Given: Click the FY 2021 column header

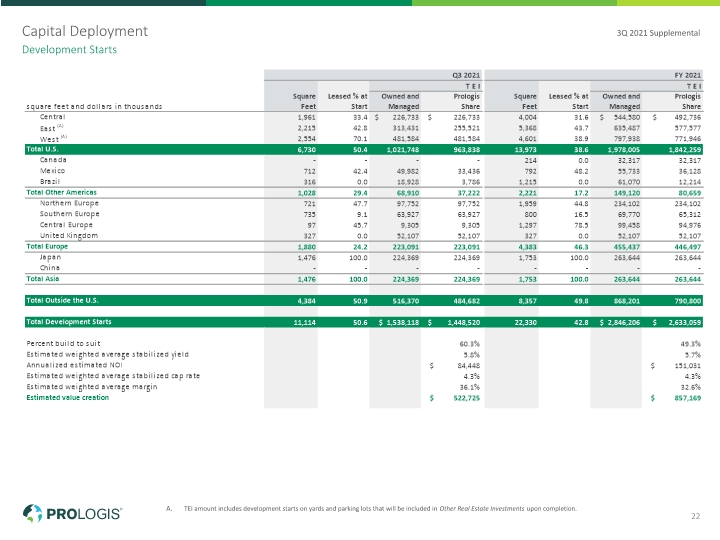Looking at the screenshot, I should point(687,75).
